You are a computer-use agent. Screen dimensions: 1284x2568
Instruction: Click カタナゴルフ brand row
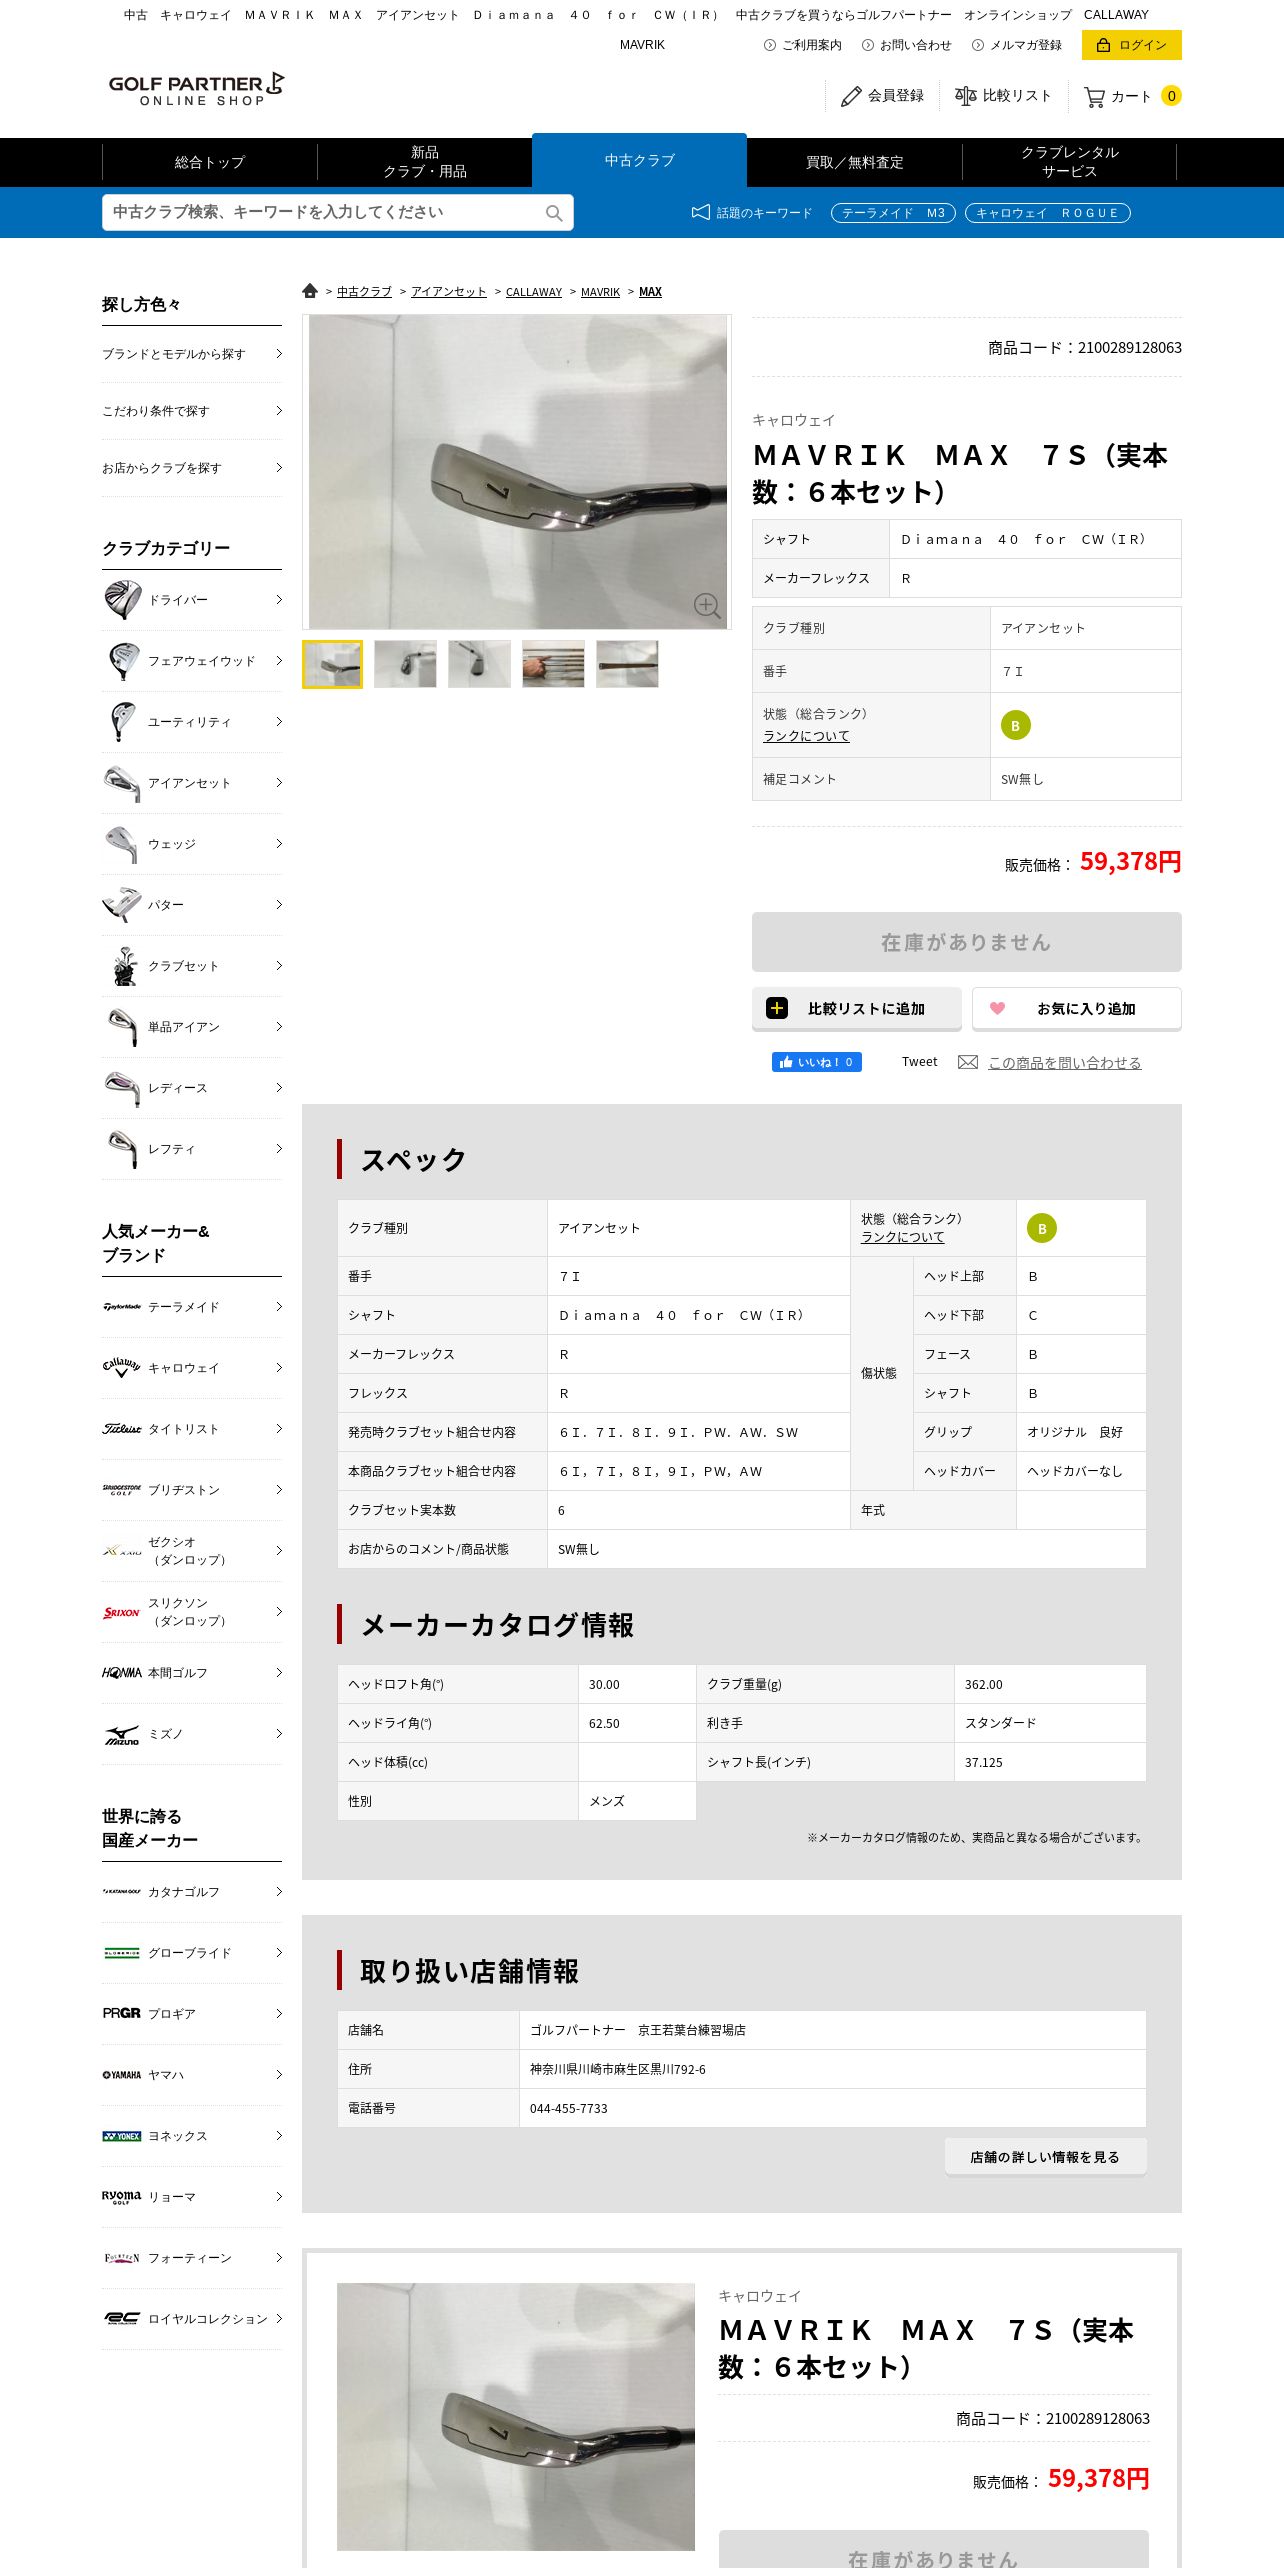192,1892
